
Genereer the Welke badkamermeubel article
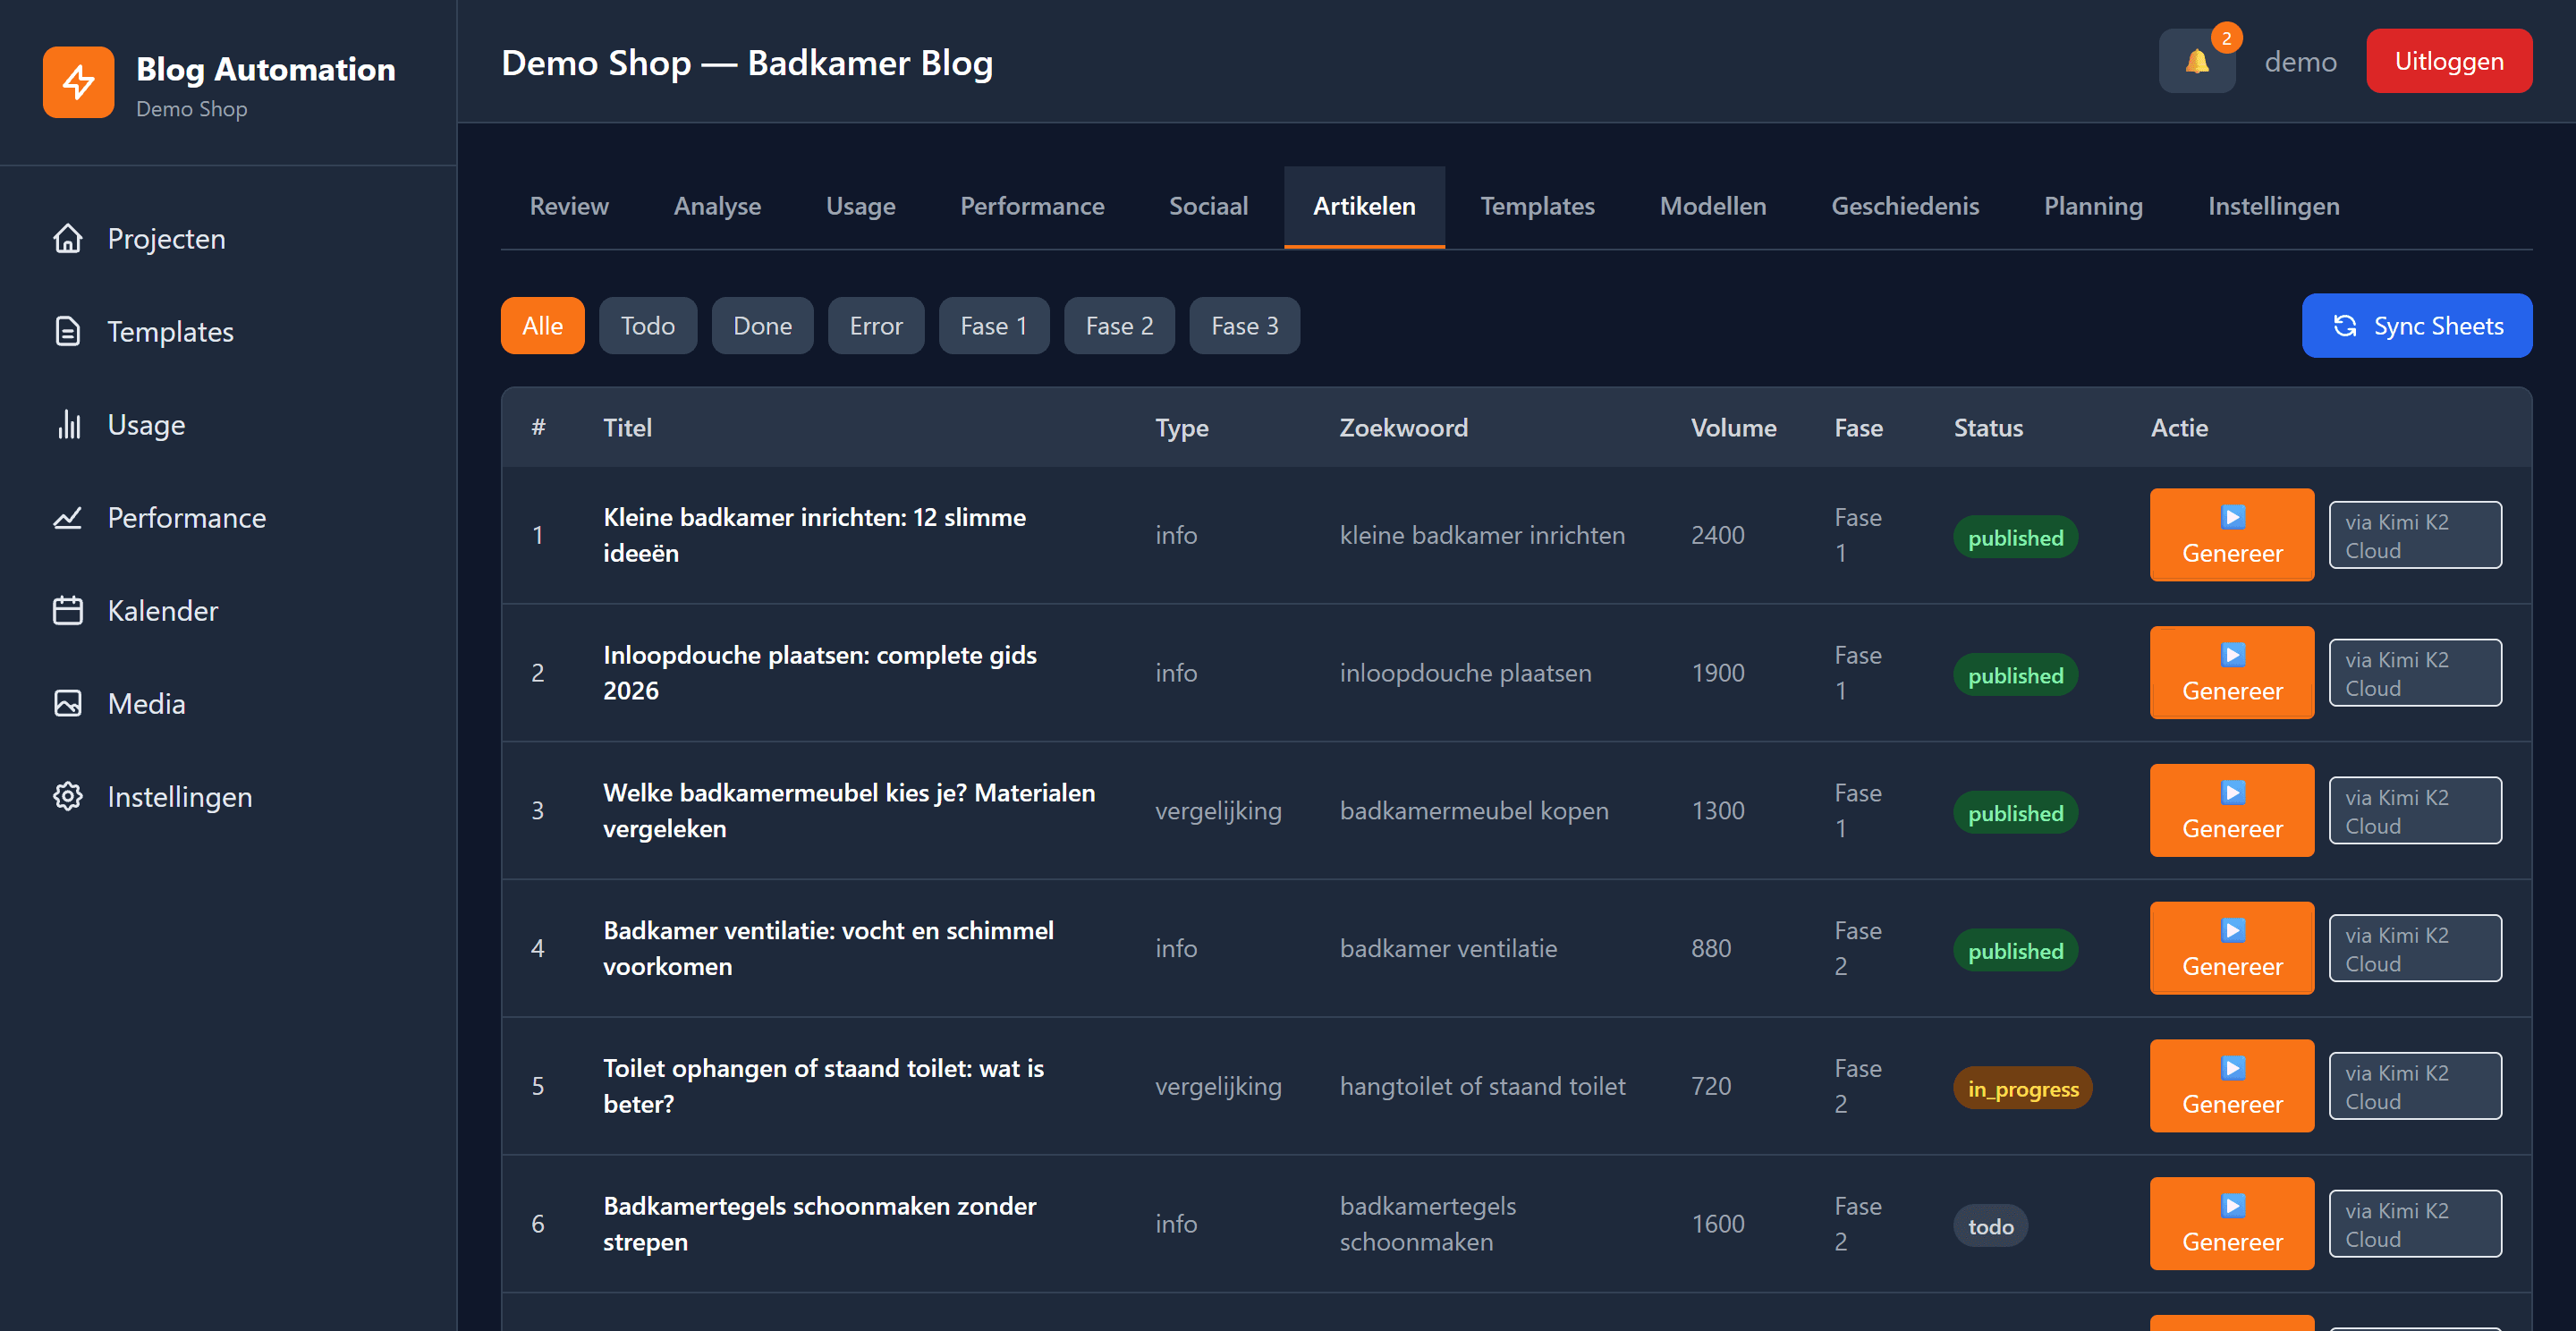pos(2232,811)
